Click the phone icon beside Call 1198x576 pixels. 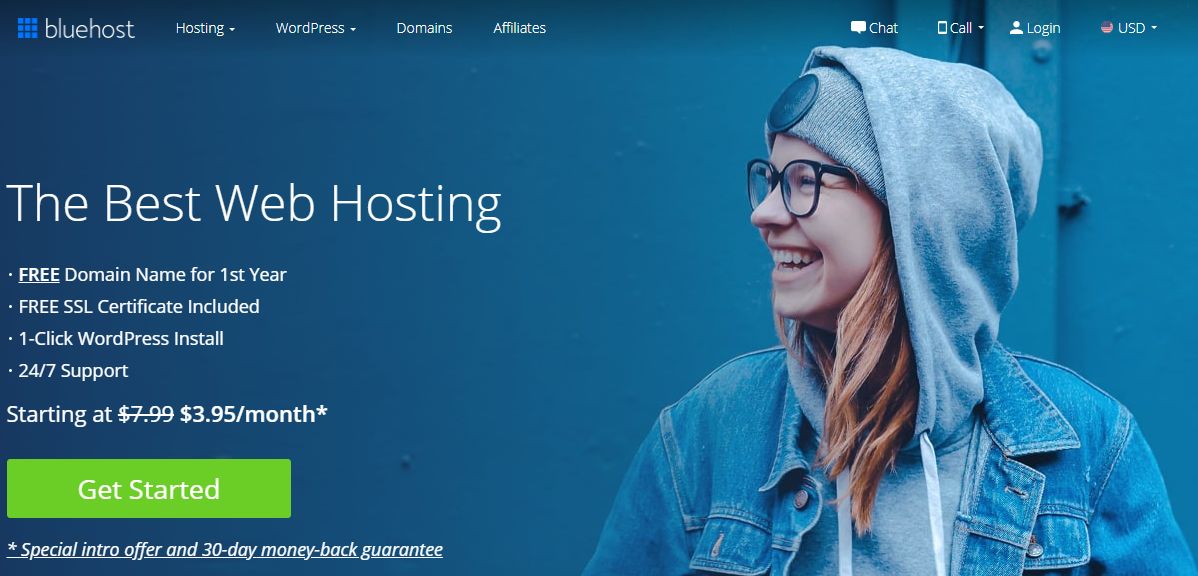click(x=942, y=28)
